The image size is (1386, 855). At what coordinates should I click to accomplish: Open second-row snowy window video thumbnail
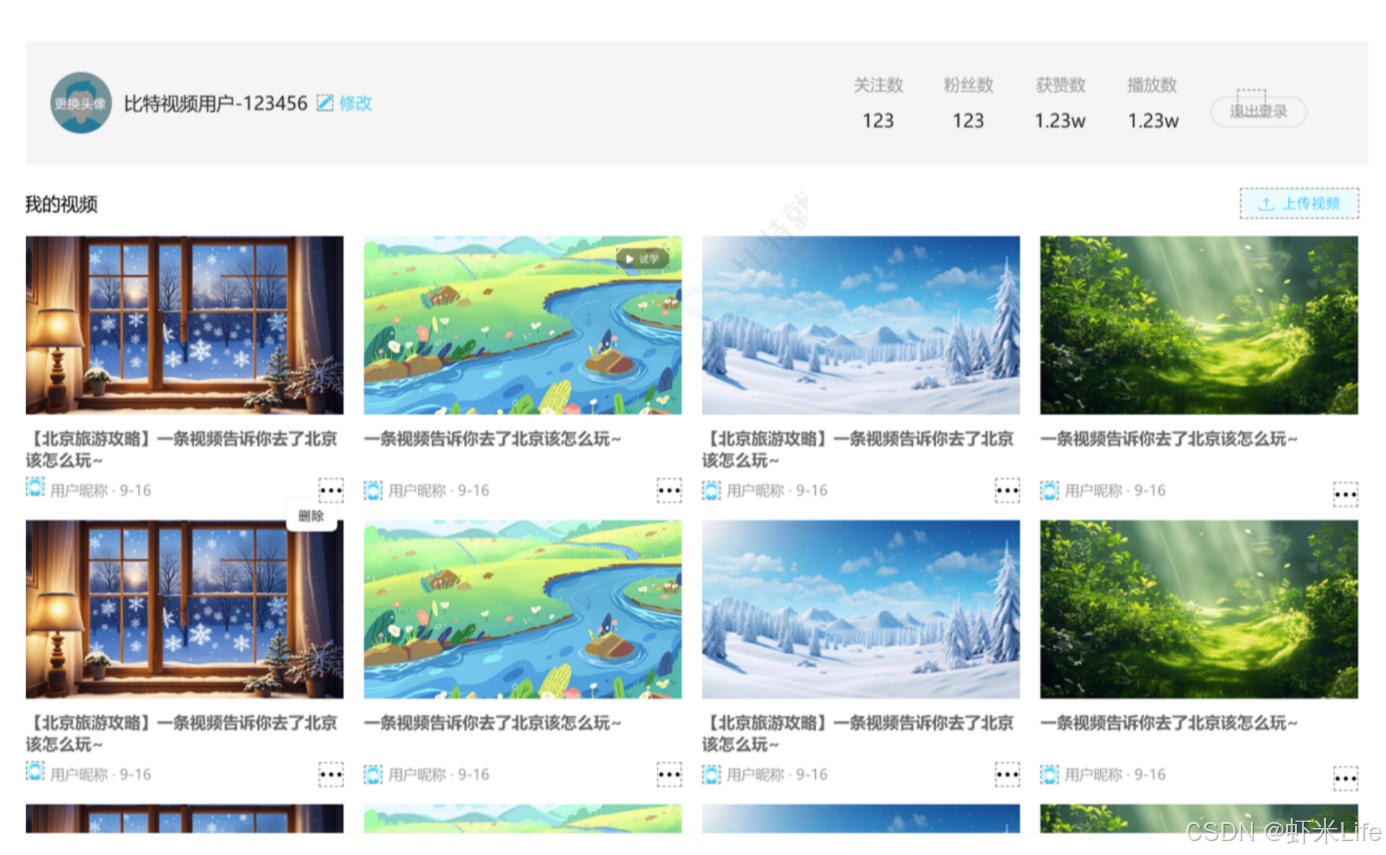pyautogui.click(x=185, y=609)
